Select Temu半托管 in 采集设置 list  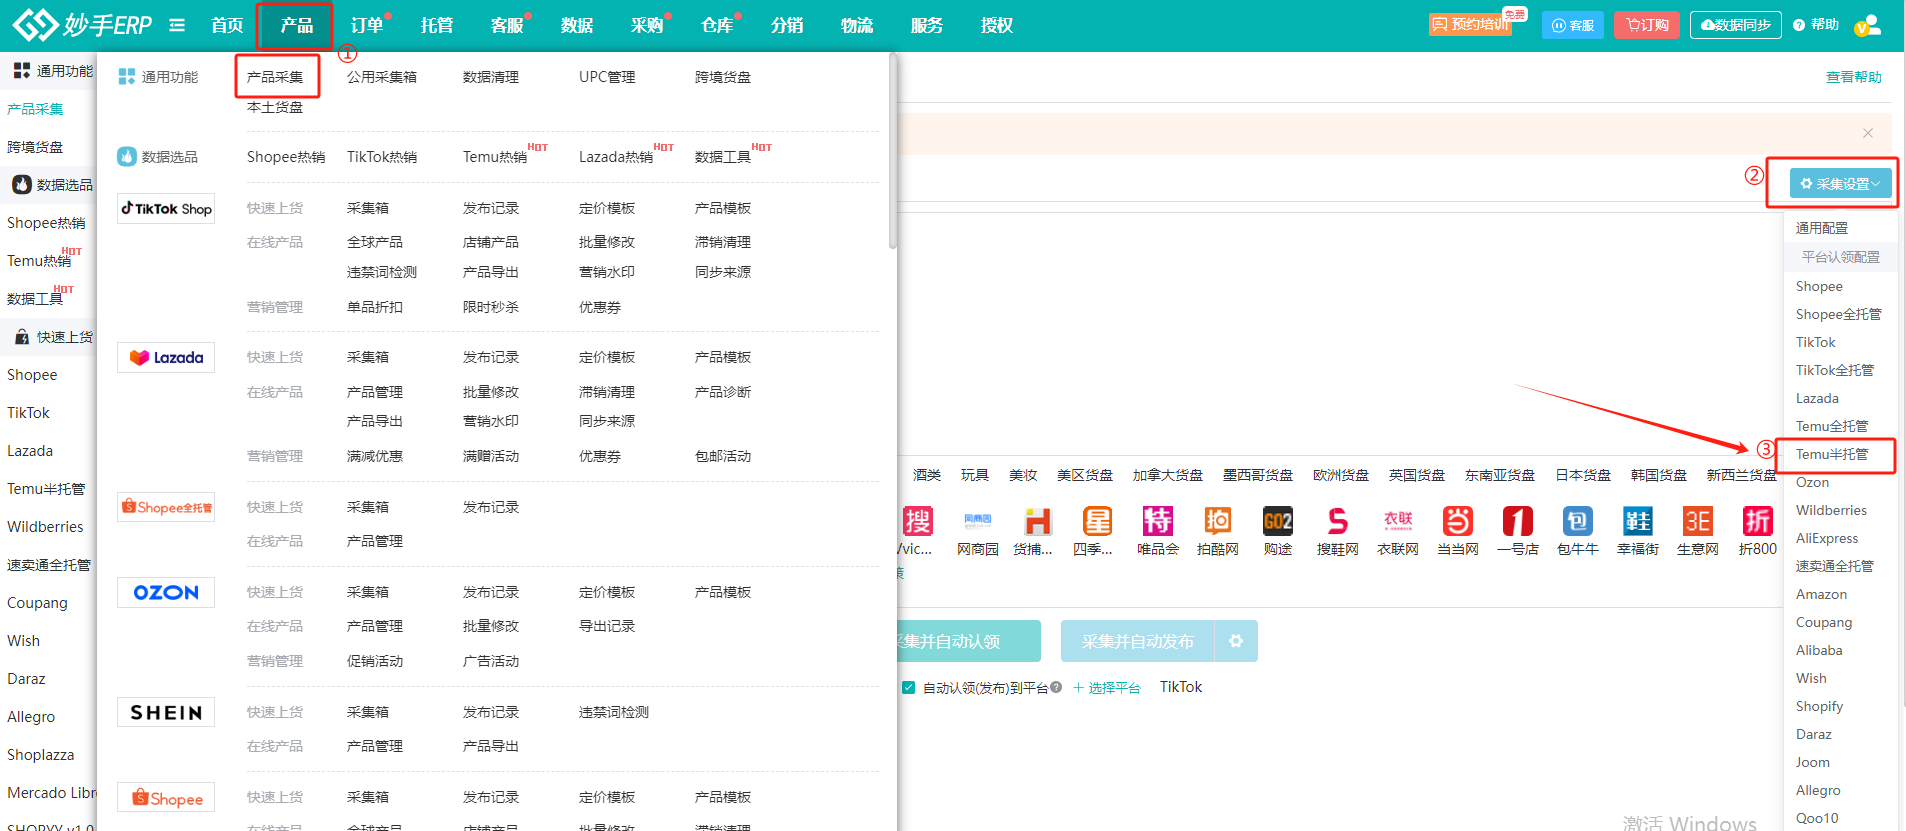tap(1831, 454)
